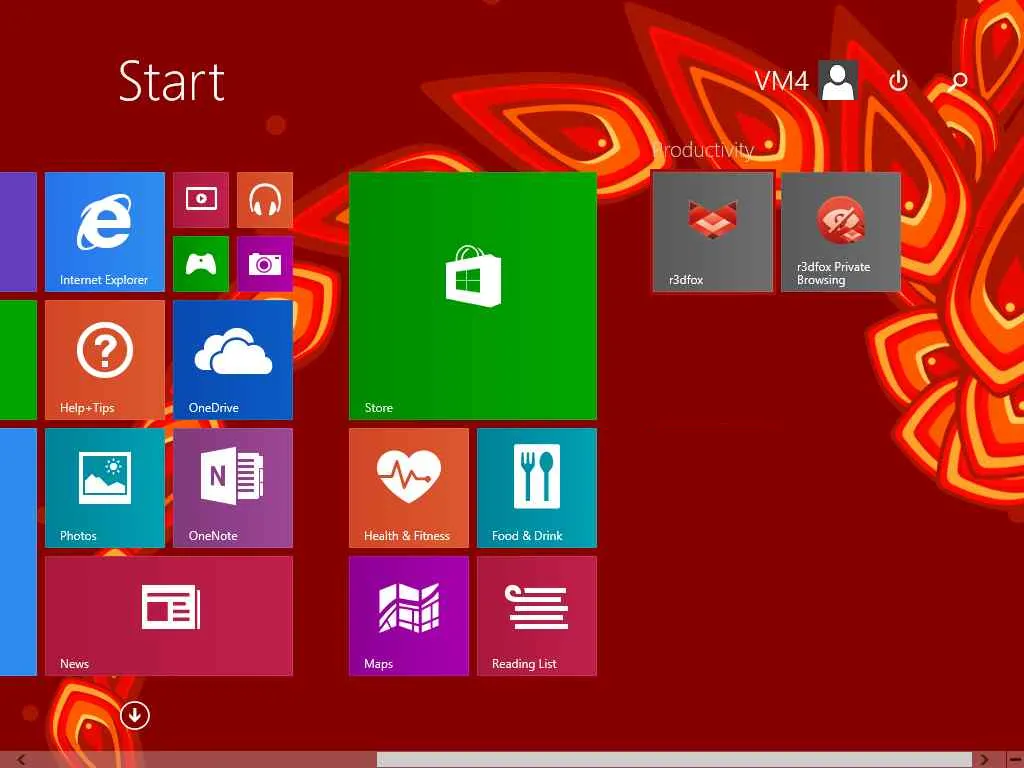Open the Xbox Games tile
Viewport: 1024px width, 768px height.
point(201,264)
